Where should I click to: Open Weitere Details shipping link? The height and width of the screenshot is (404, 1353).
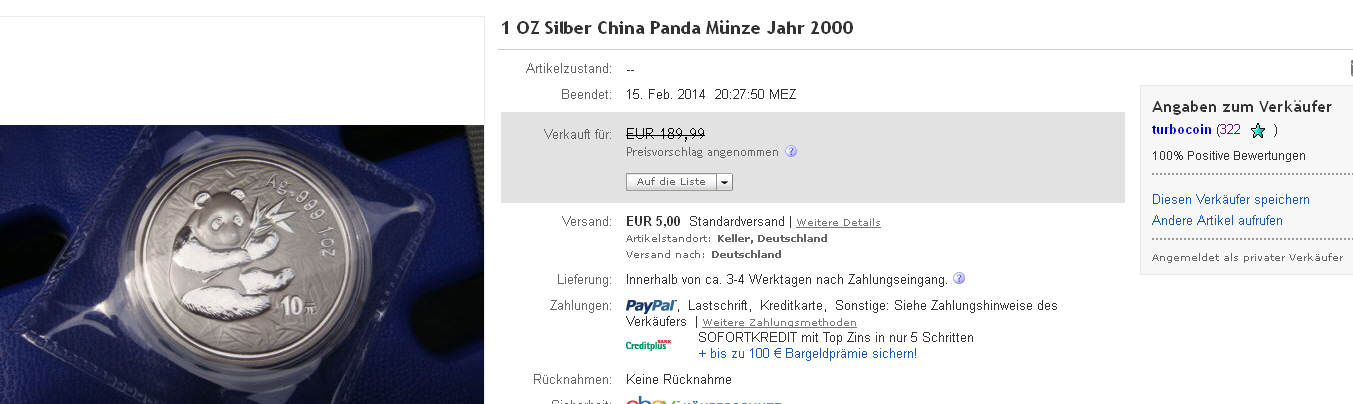pyautogui.click(x=839, y=222)
